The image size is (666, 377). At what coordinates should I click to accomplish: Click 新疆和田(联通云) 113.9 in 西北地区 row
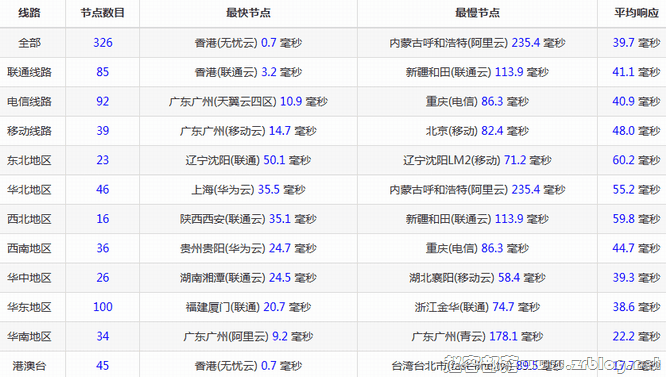point(477,219)
